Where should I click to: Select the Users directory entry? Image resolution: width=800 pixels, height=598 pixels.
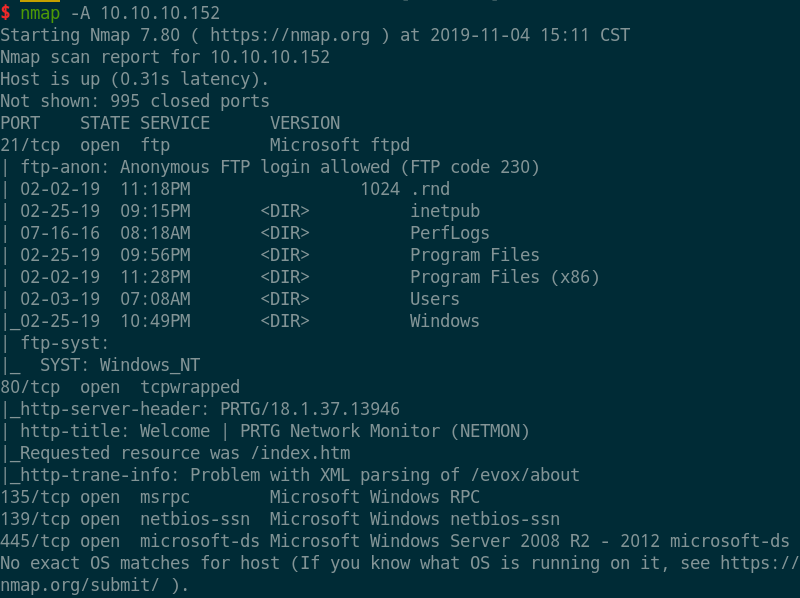coord(435,299)
